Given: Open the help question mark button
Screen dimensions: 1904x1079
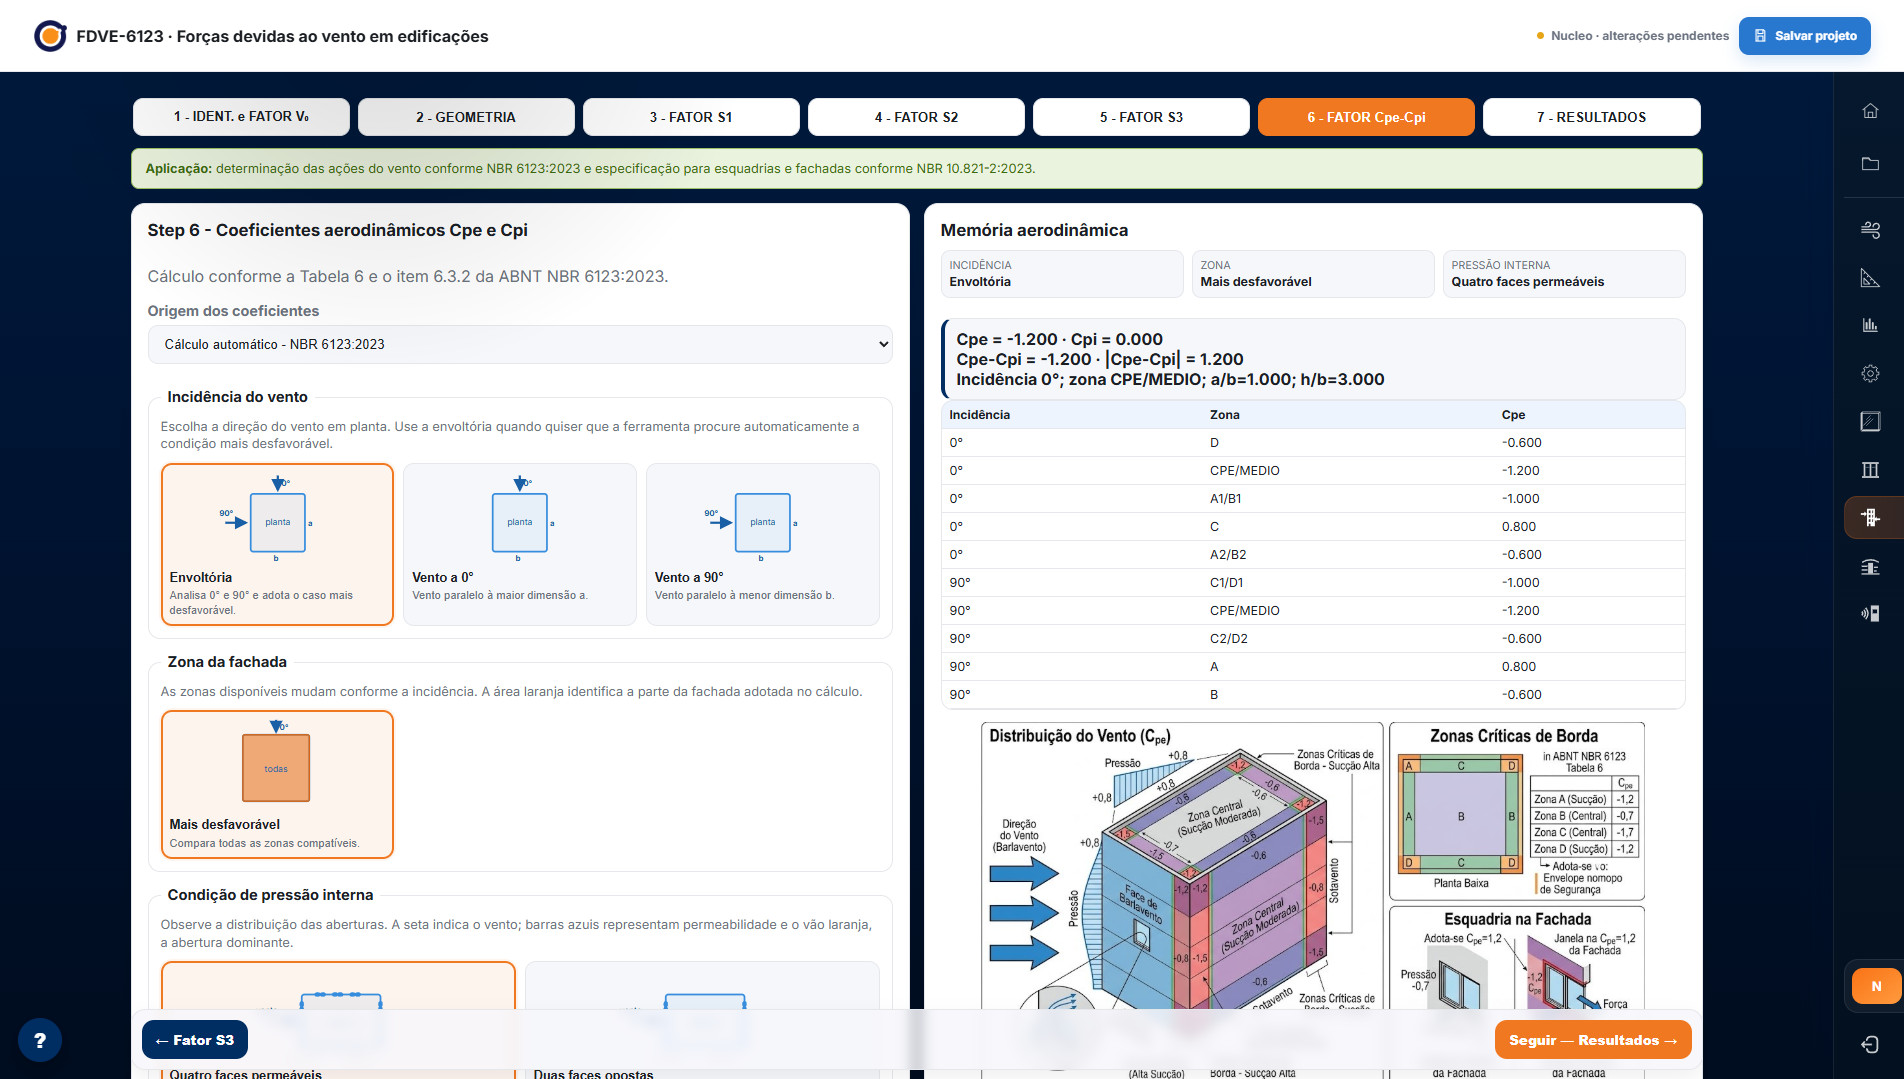Looking at the screenshot, I should [x=40, y=1041].
